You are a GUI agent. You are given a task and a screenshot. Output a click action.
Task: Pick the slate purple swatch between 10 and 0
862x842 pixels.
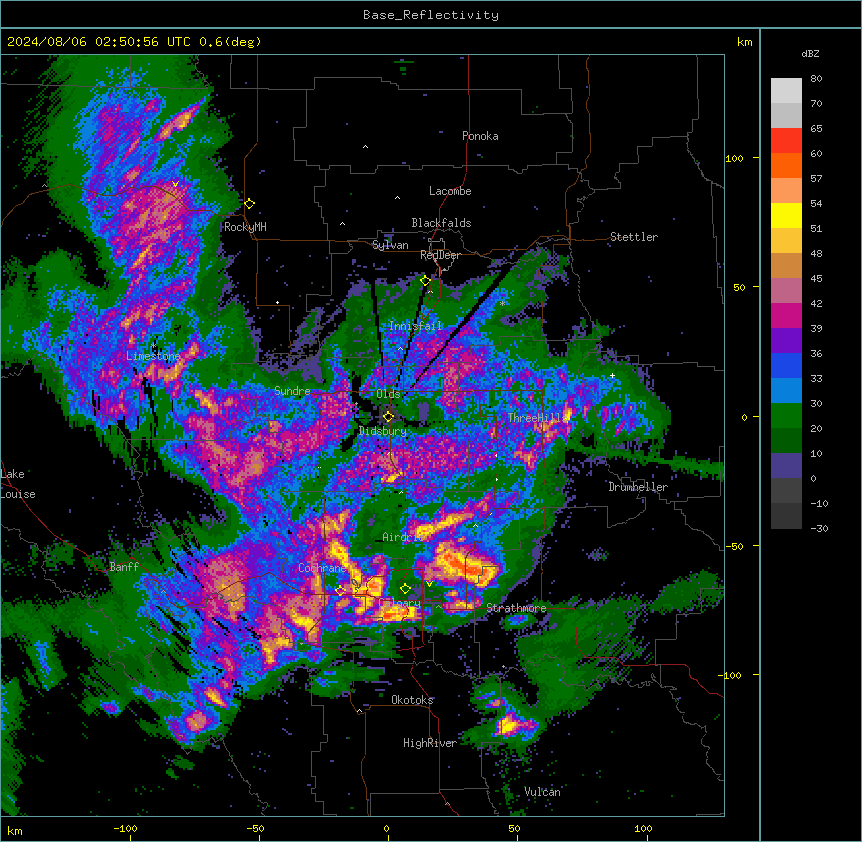[786, 466]
